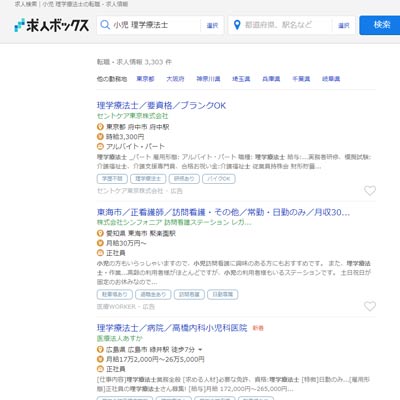Click the blue 検索 button
Image resolution: width=400 pixels, height=400 pixels.
(380, 25)
